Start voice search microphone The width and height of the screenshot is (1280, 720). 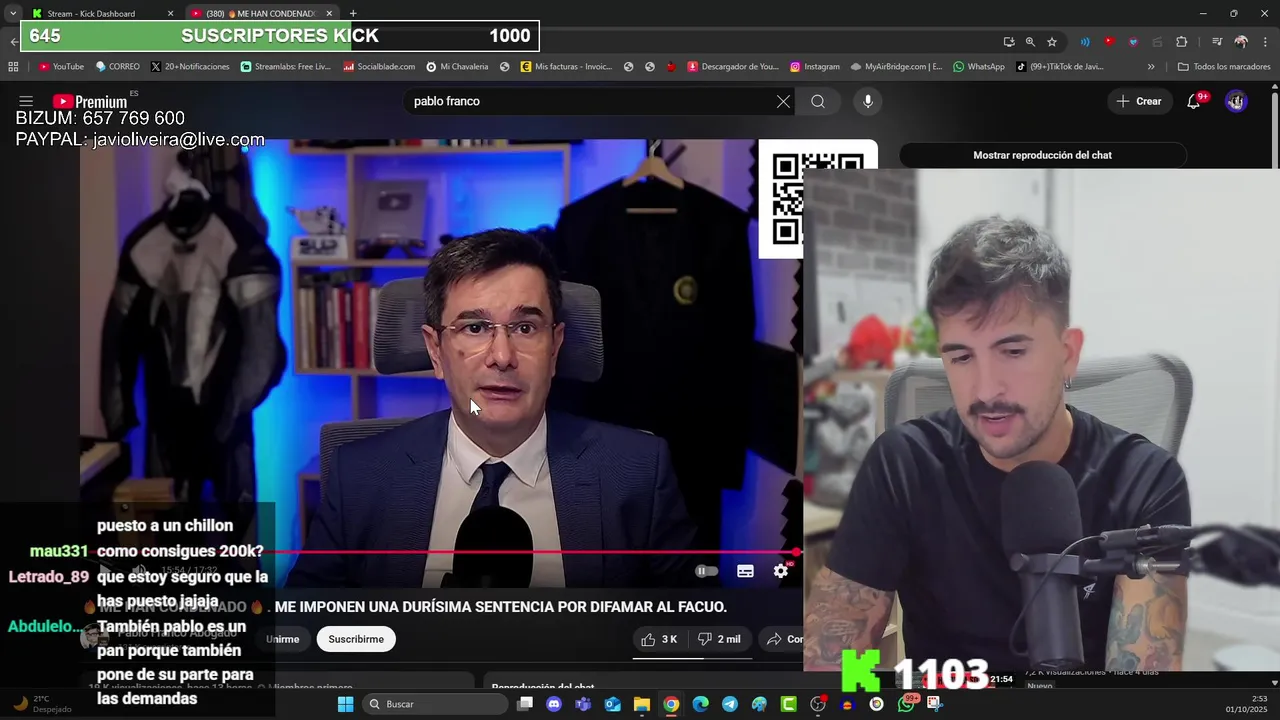(868, 101)
